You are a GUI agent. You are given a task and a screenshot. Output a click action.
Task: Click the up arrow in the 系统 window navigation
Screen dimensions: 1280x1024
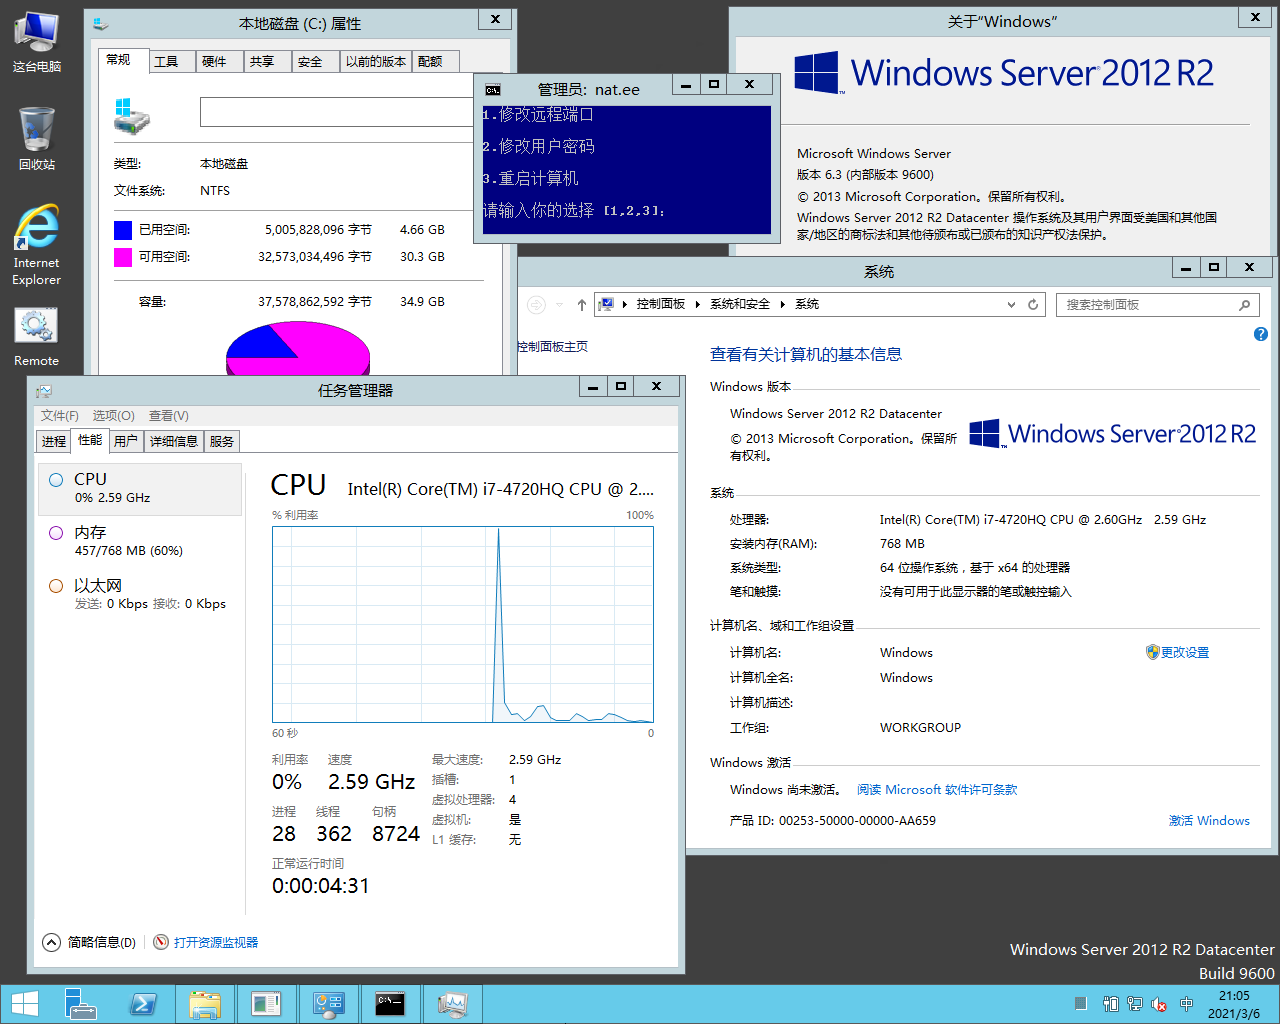(x=581, y=305)
